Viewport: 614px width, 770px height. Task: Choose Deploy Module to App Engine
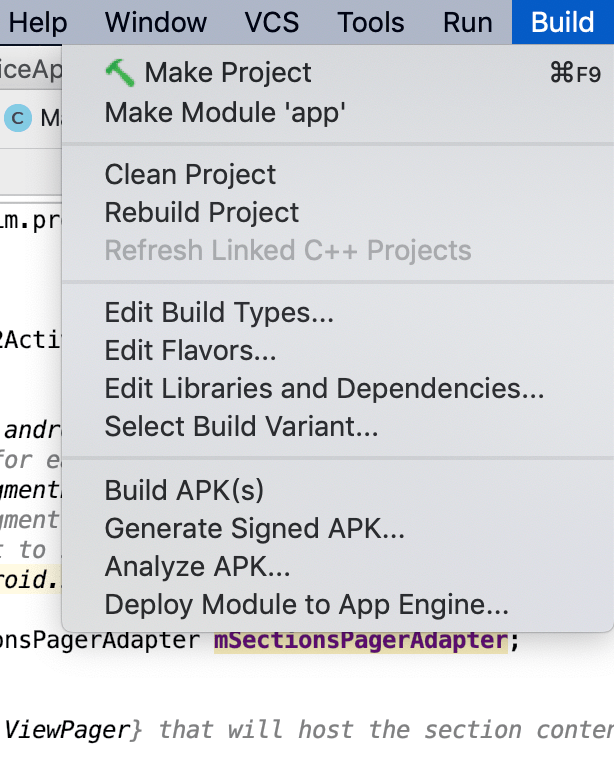[x=307, y=605]
